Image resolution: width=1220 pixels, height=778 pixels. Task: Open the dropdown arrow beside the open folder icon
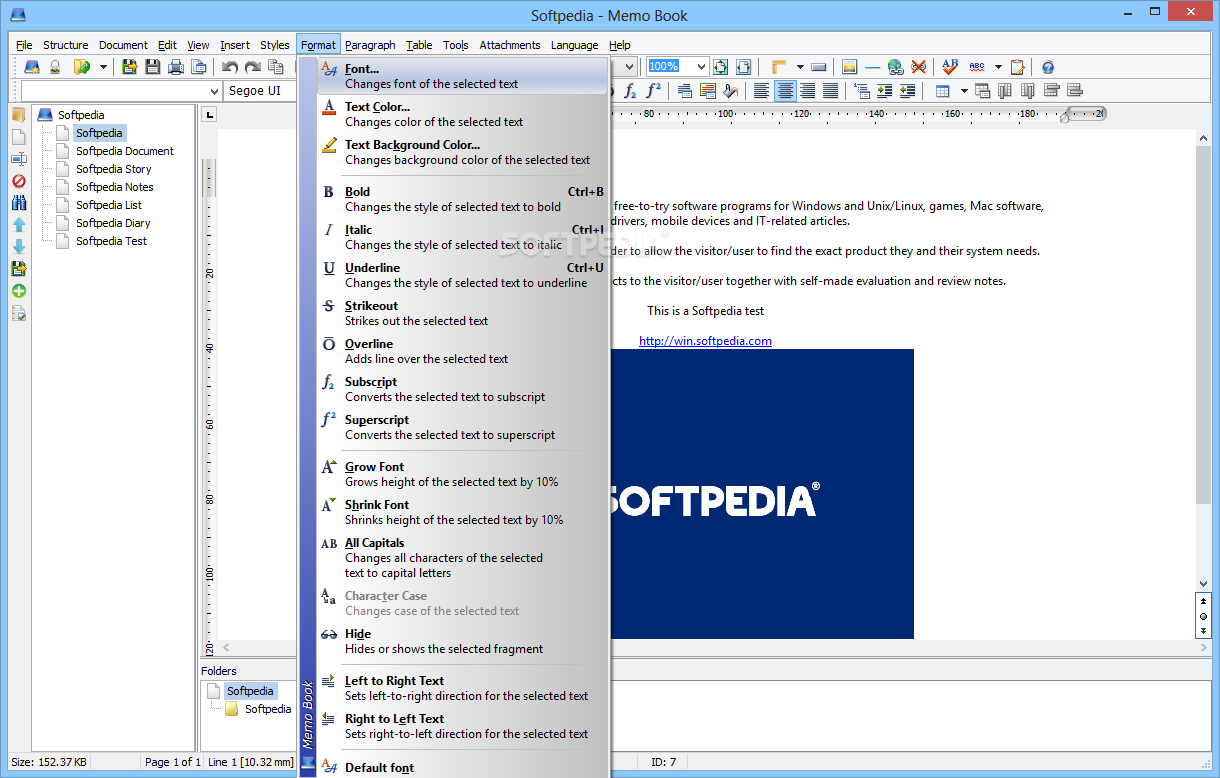point(103,67)
